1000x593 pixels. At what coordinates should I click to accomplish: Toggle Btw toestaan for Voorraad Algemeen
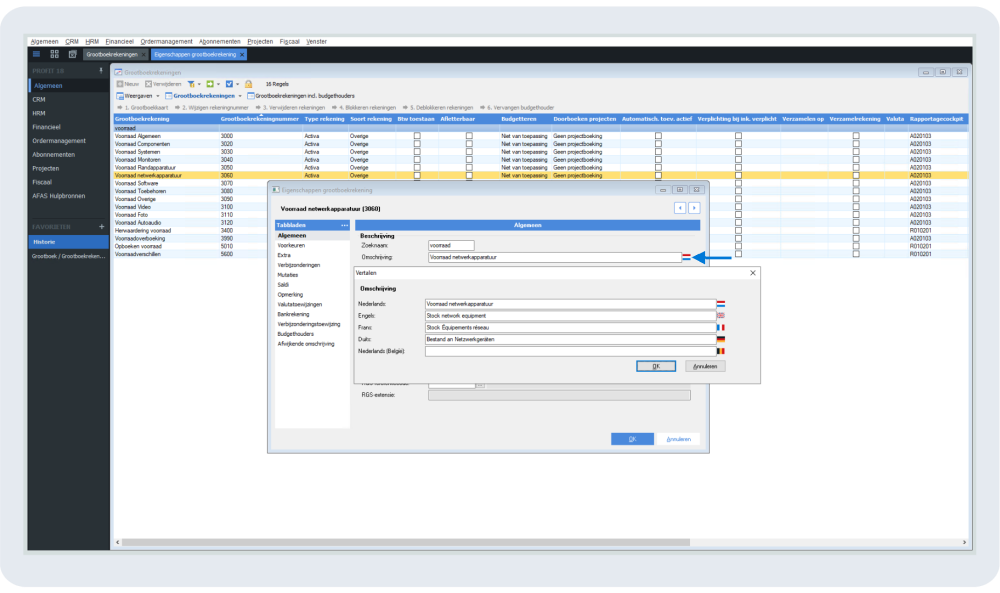pos(417,136)
